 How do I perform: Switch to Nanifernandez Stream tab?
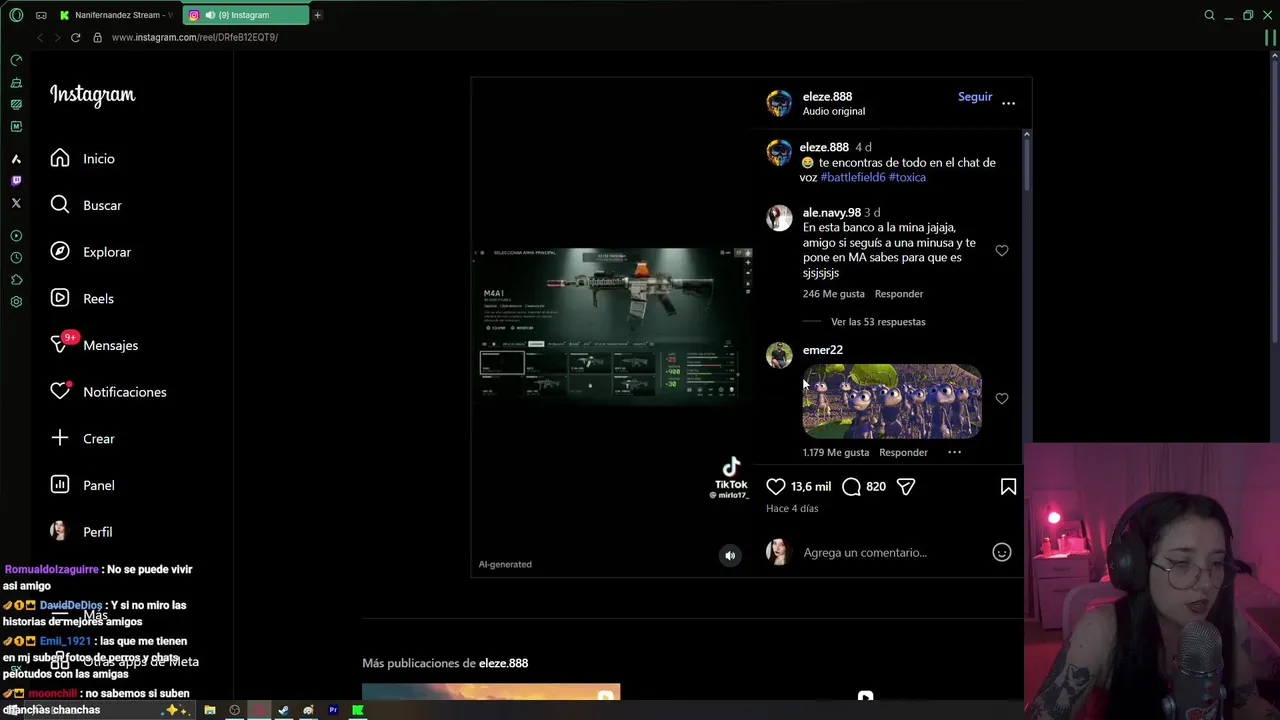pos(116,15)
